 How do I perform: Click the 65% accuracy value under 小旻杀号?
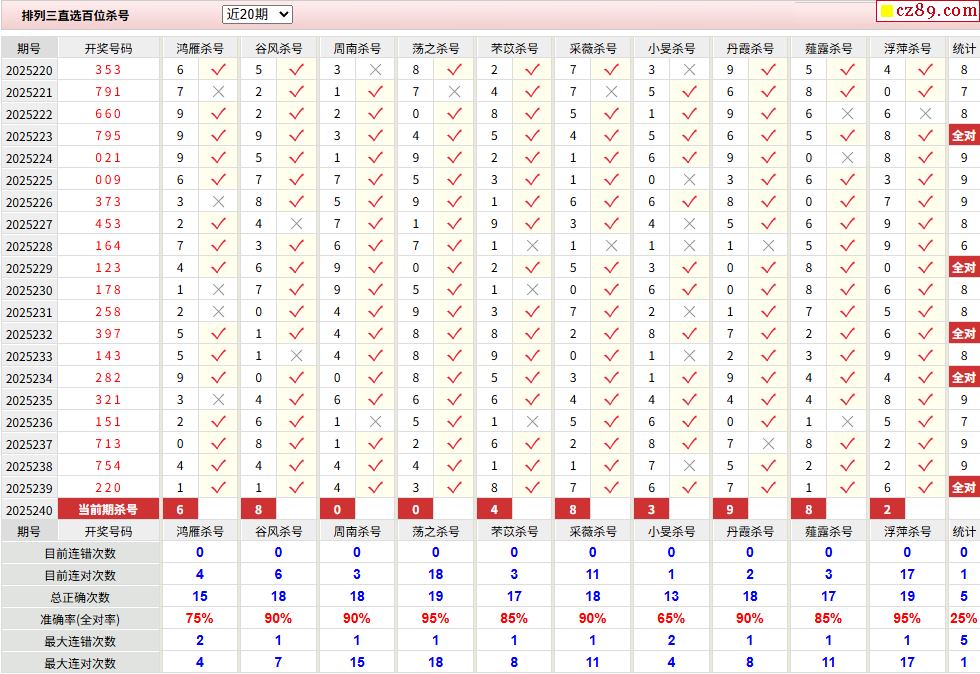pos(671,618)
